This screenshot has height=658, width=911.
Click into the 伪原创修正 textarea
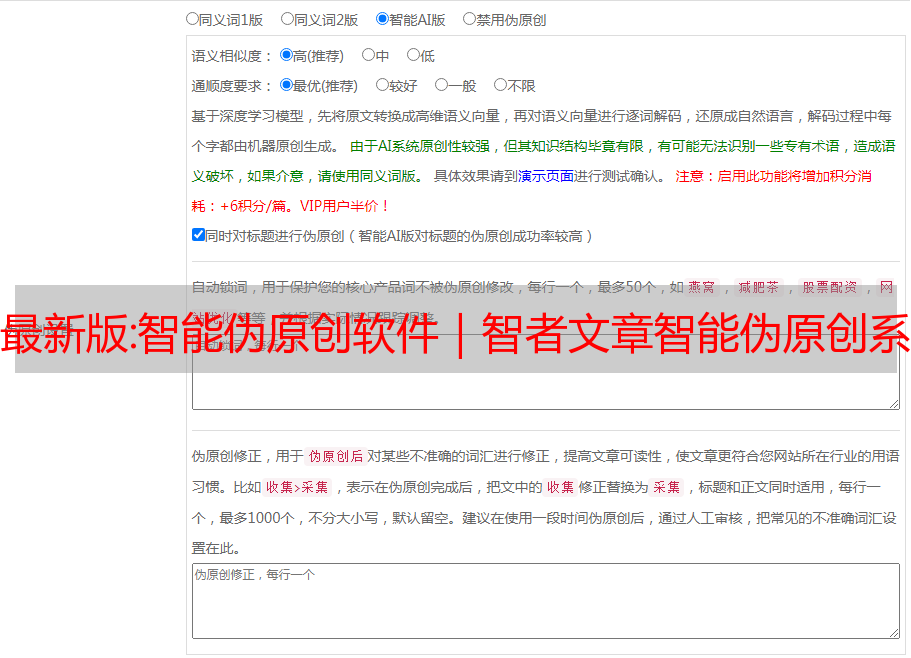pos(546,601)
